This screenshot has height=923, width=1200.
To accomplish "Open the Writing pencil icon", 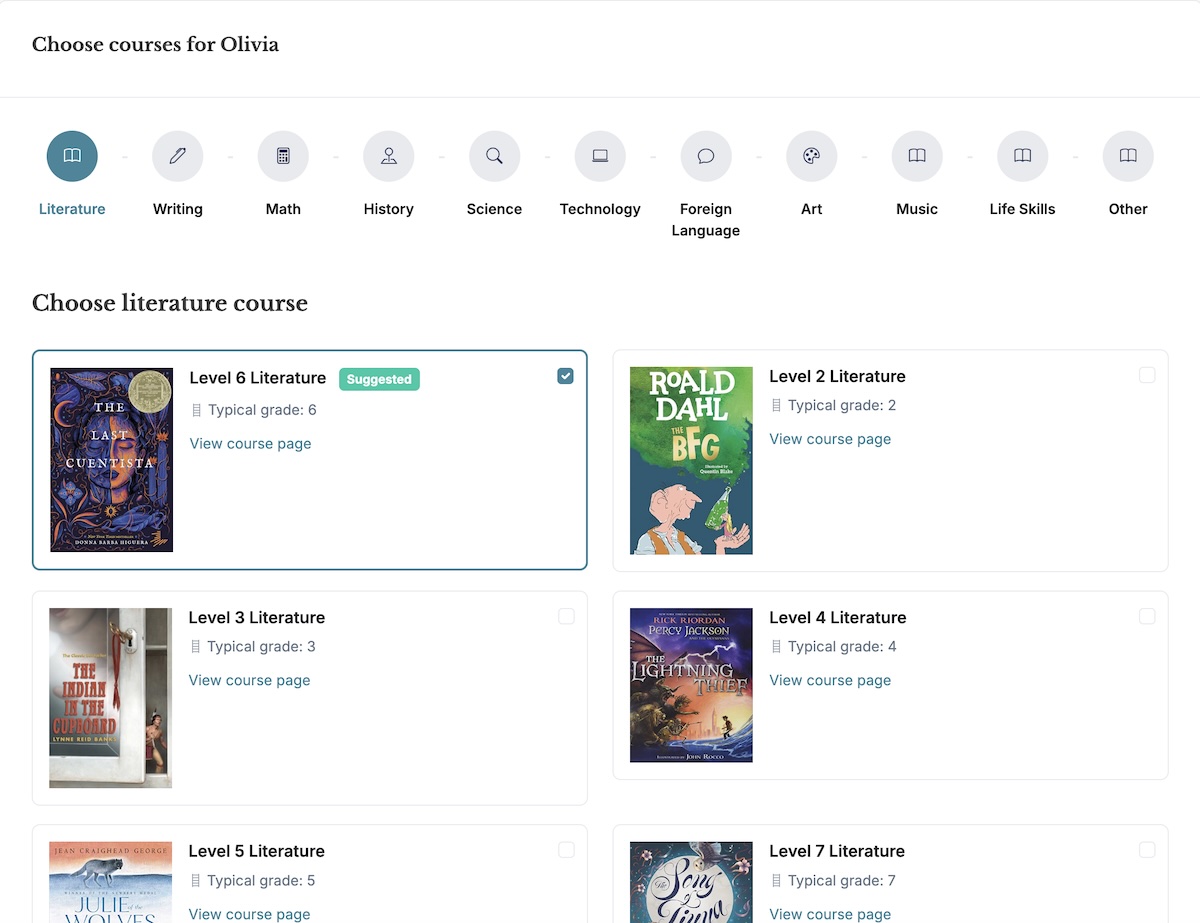I will 178,156.
